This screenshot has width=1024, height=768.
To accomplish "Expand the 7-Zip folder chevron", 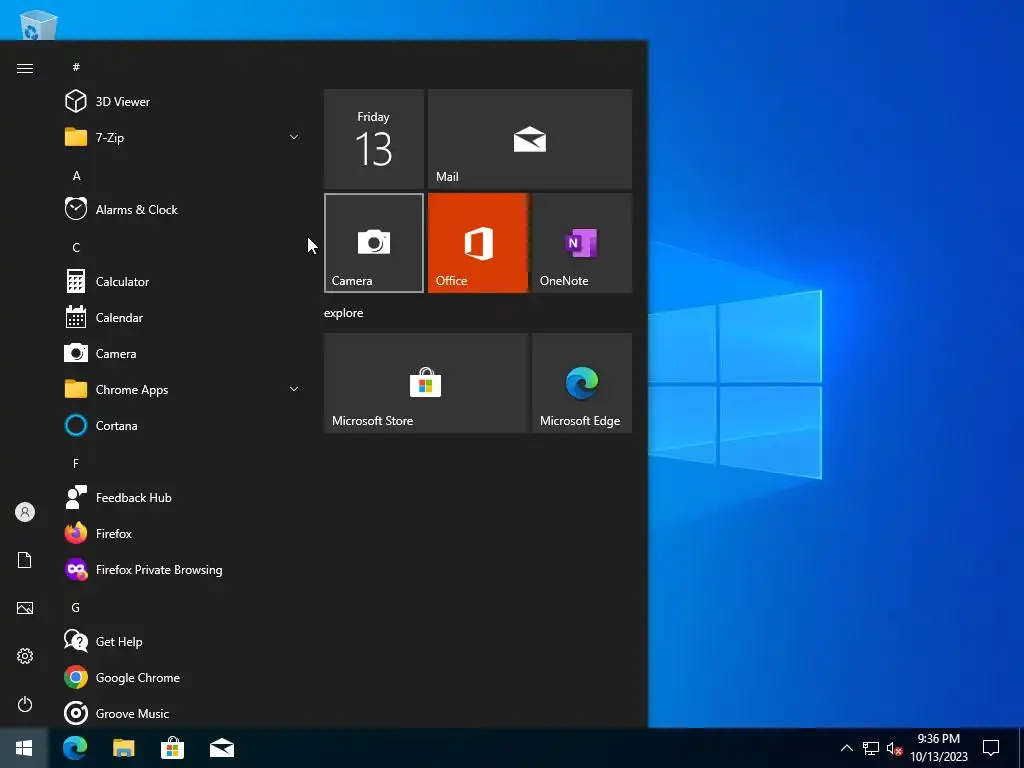I will tap(294, 137).
